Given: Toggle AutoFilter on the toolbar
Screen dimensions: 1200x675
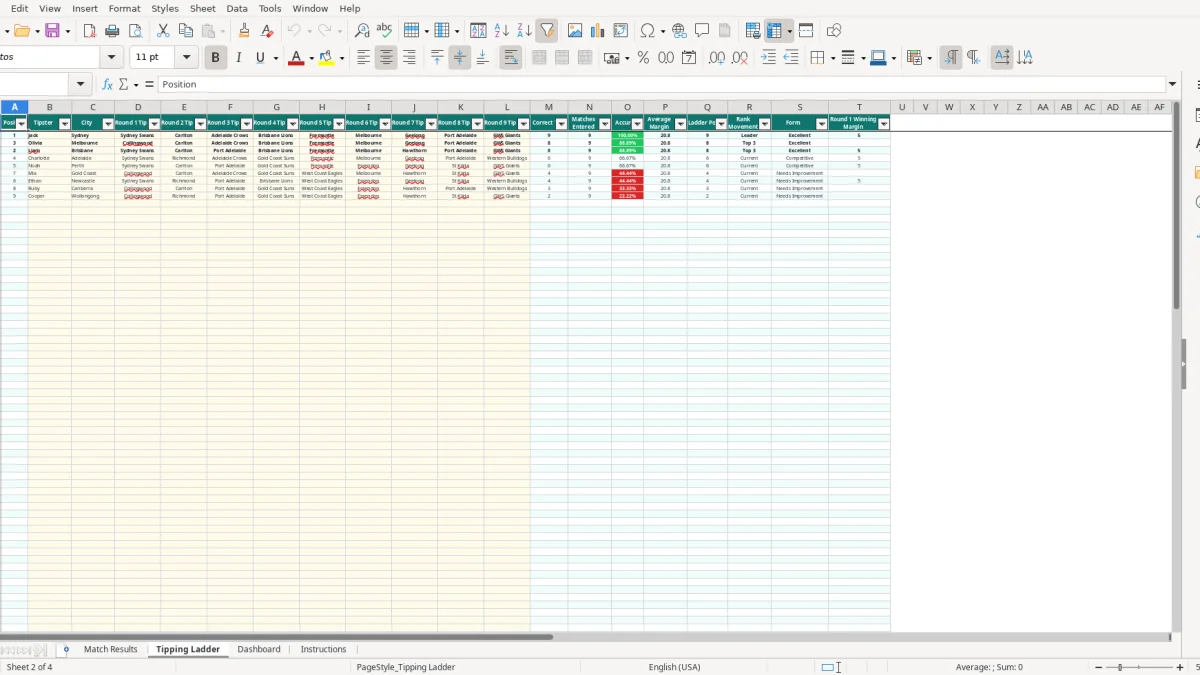Looking at the screenshot, I should click(547, 31).
